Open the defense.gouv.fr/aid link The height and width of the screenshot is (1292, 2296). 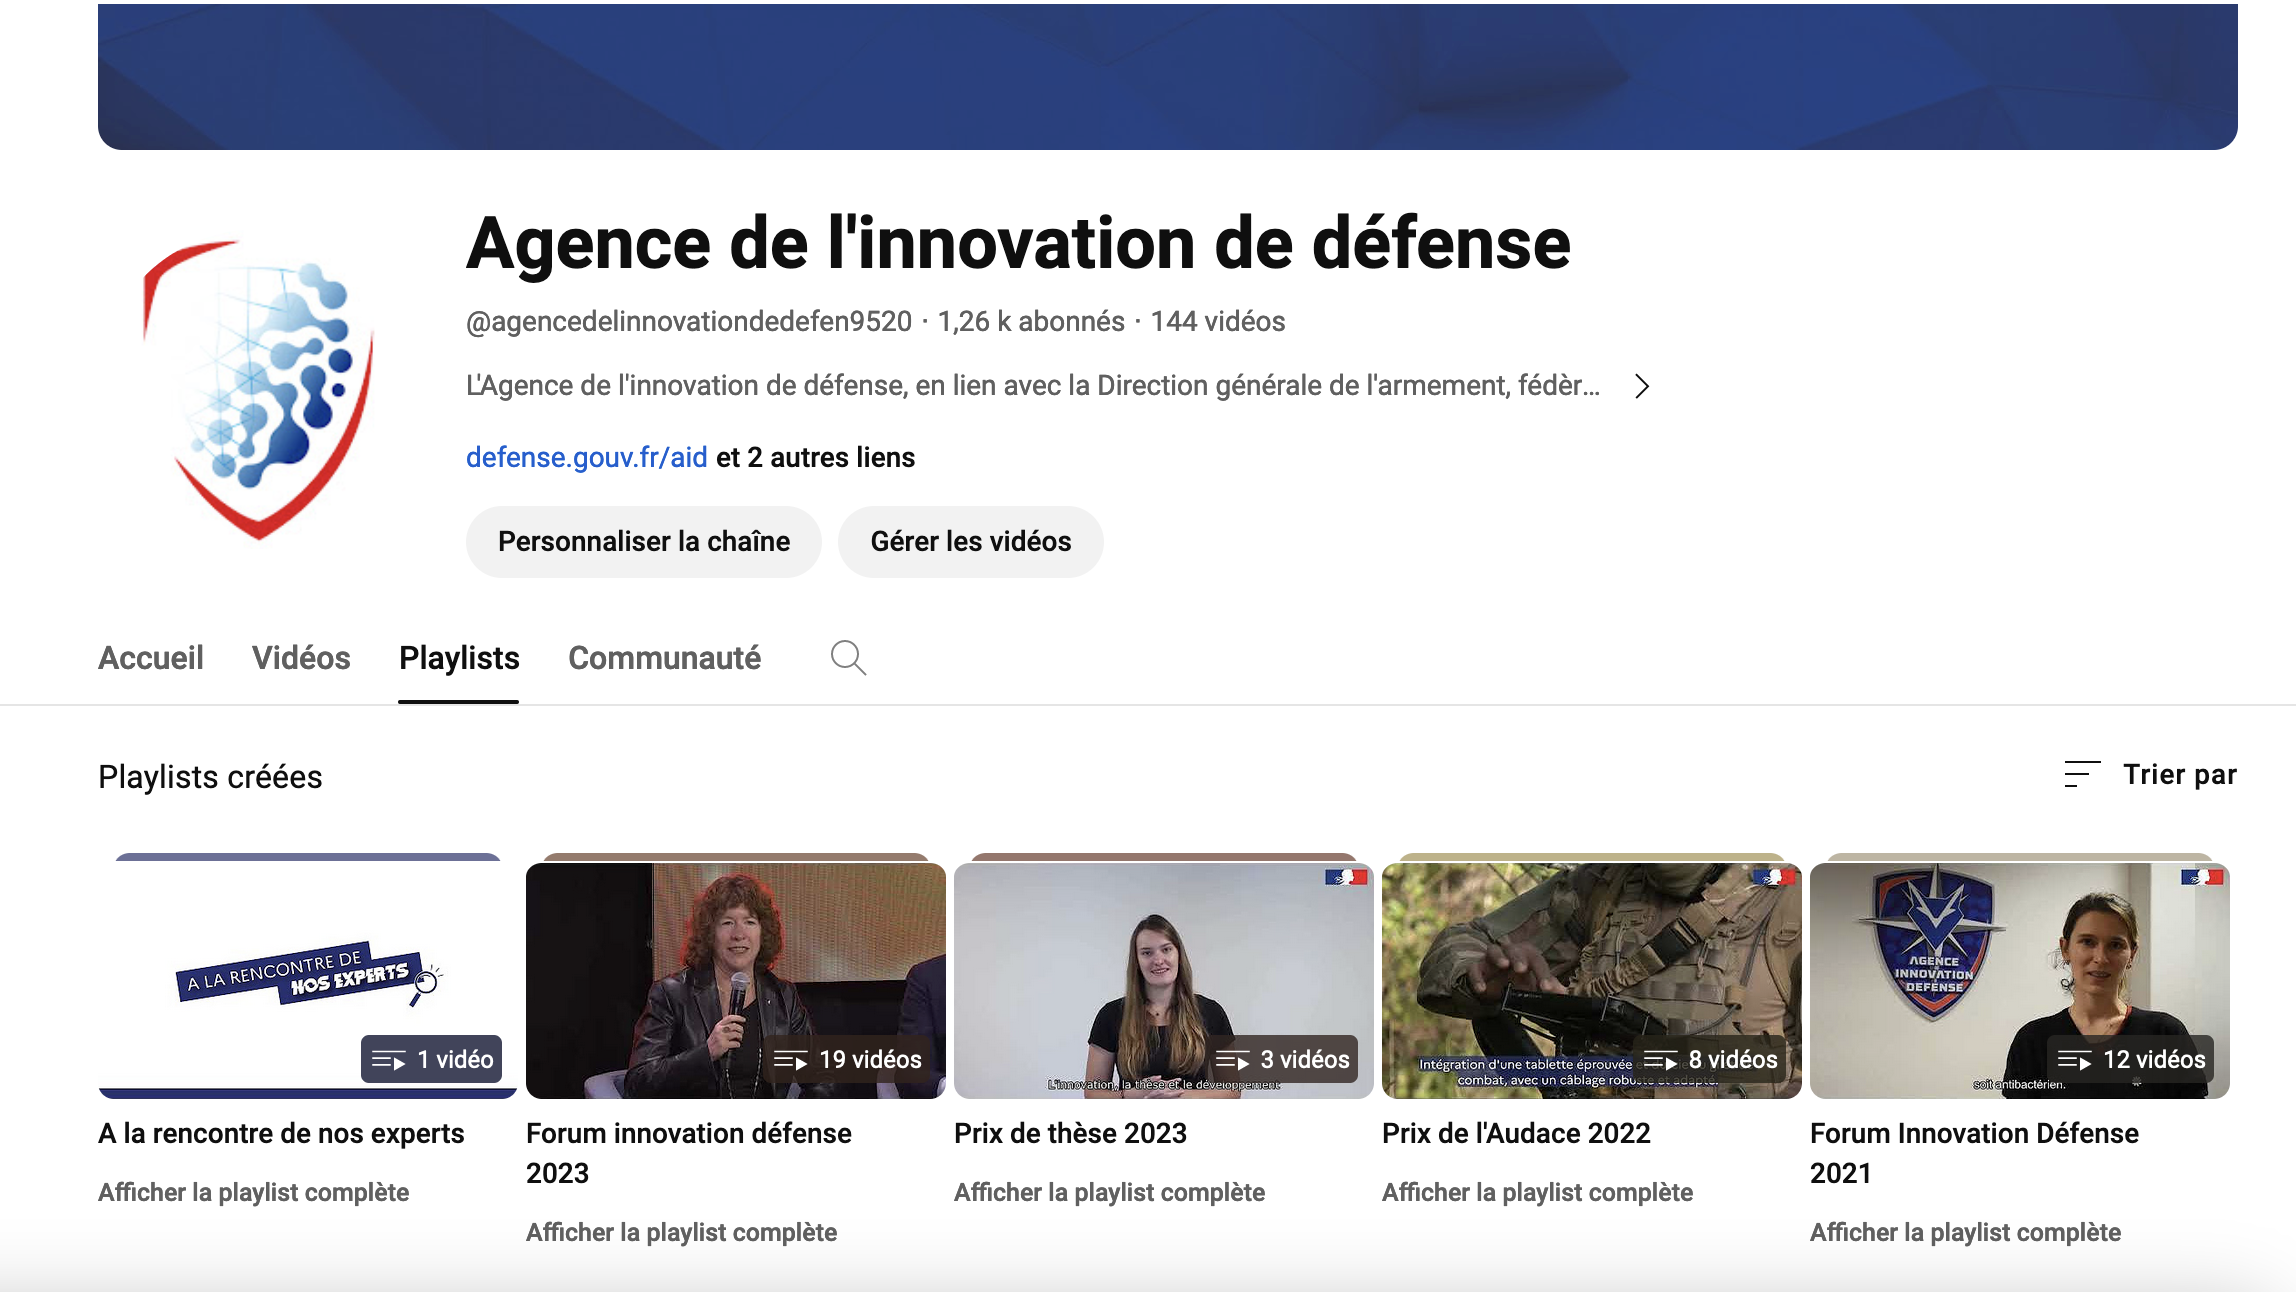click(x=587, y=458)
